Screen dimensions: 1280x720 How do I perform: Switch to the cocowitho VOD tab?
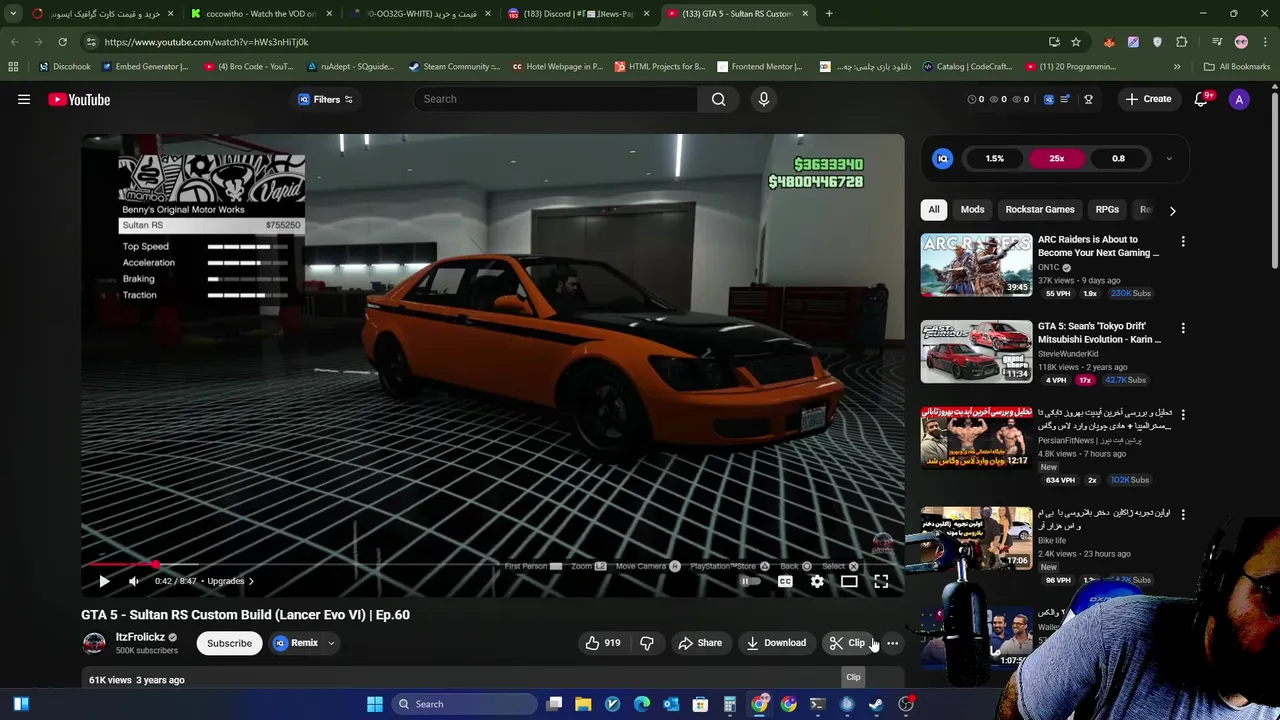click(x=261, y=14)
